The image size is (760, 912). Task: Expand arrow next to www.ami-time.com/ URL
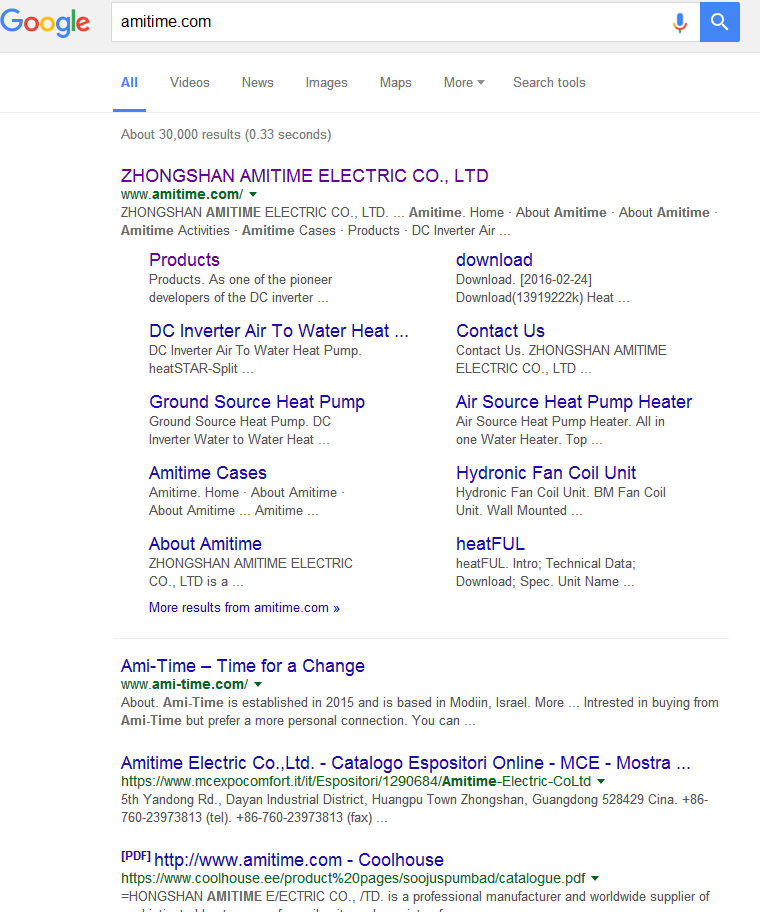coord(258,685)
